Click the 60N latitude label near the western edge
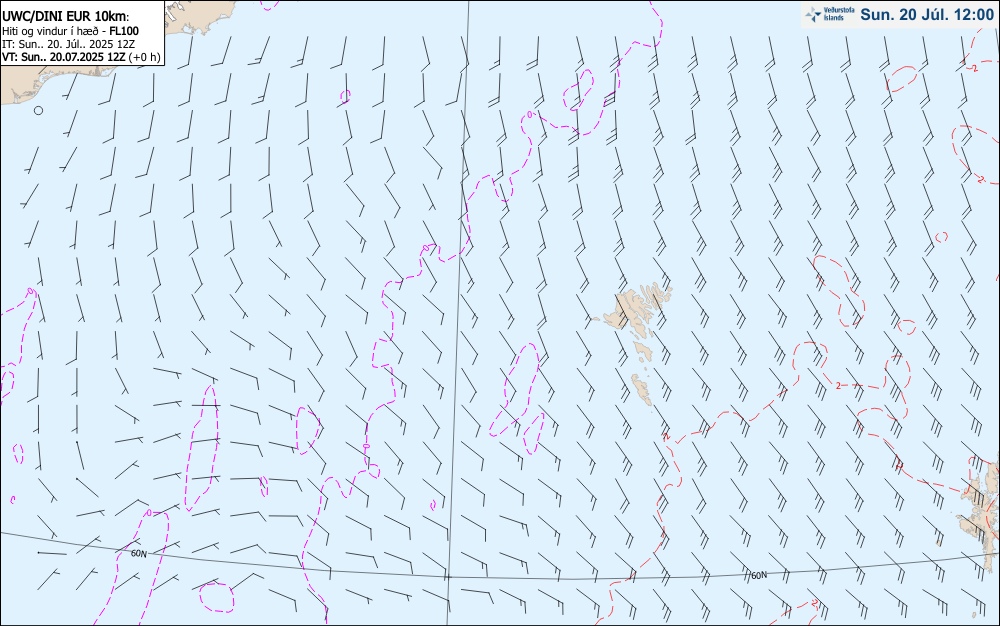 tap(138, 553)
